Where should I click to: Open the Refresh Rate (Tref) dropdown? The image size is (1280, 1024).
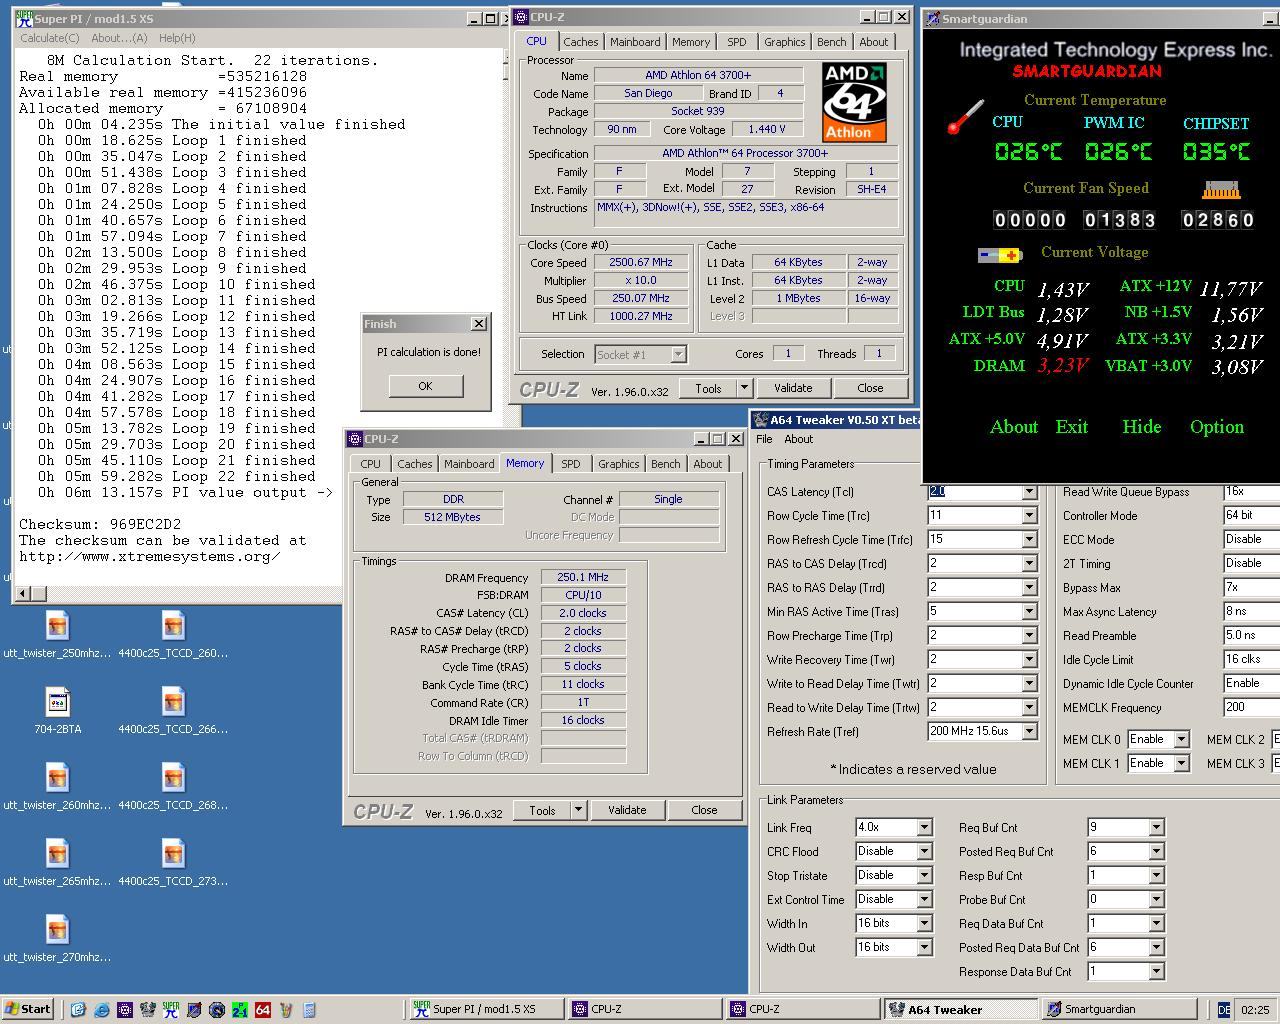coord(1028,732)
